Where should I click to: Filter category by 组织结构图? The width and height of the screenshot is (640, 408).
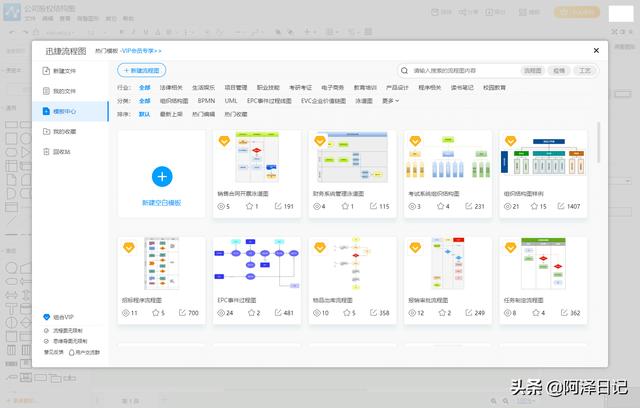point(174,101)
